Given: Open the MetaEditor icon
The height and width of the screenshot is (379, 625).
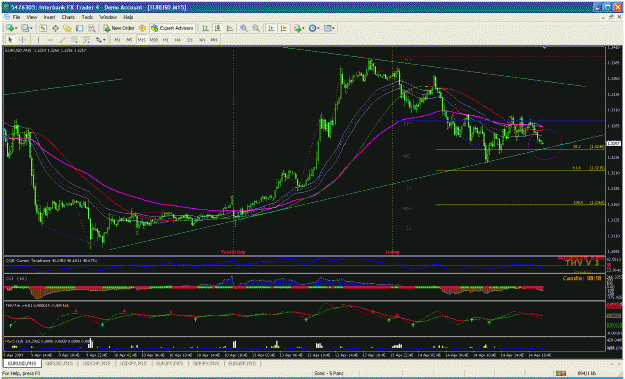Looking at the screenshot, I should (142, 28).
